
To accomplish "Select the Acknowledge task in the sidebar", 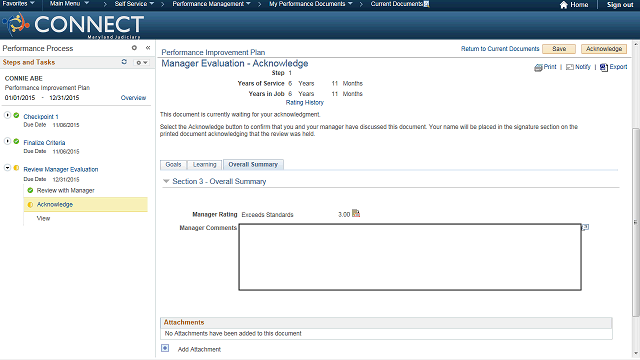I will [x=55, y=204].
